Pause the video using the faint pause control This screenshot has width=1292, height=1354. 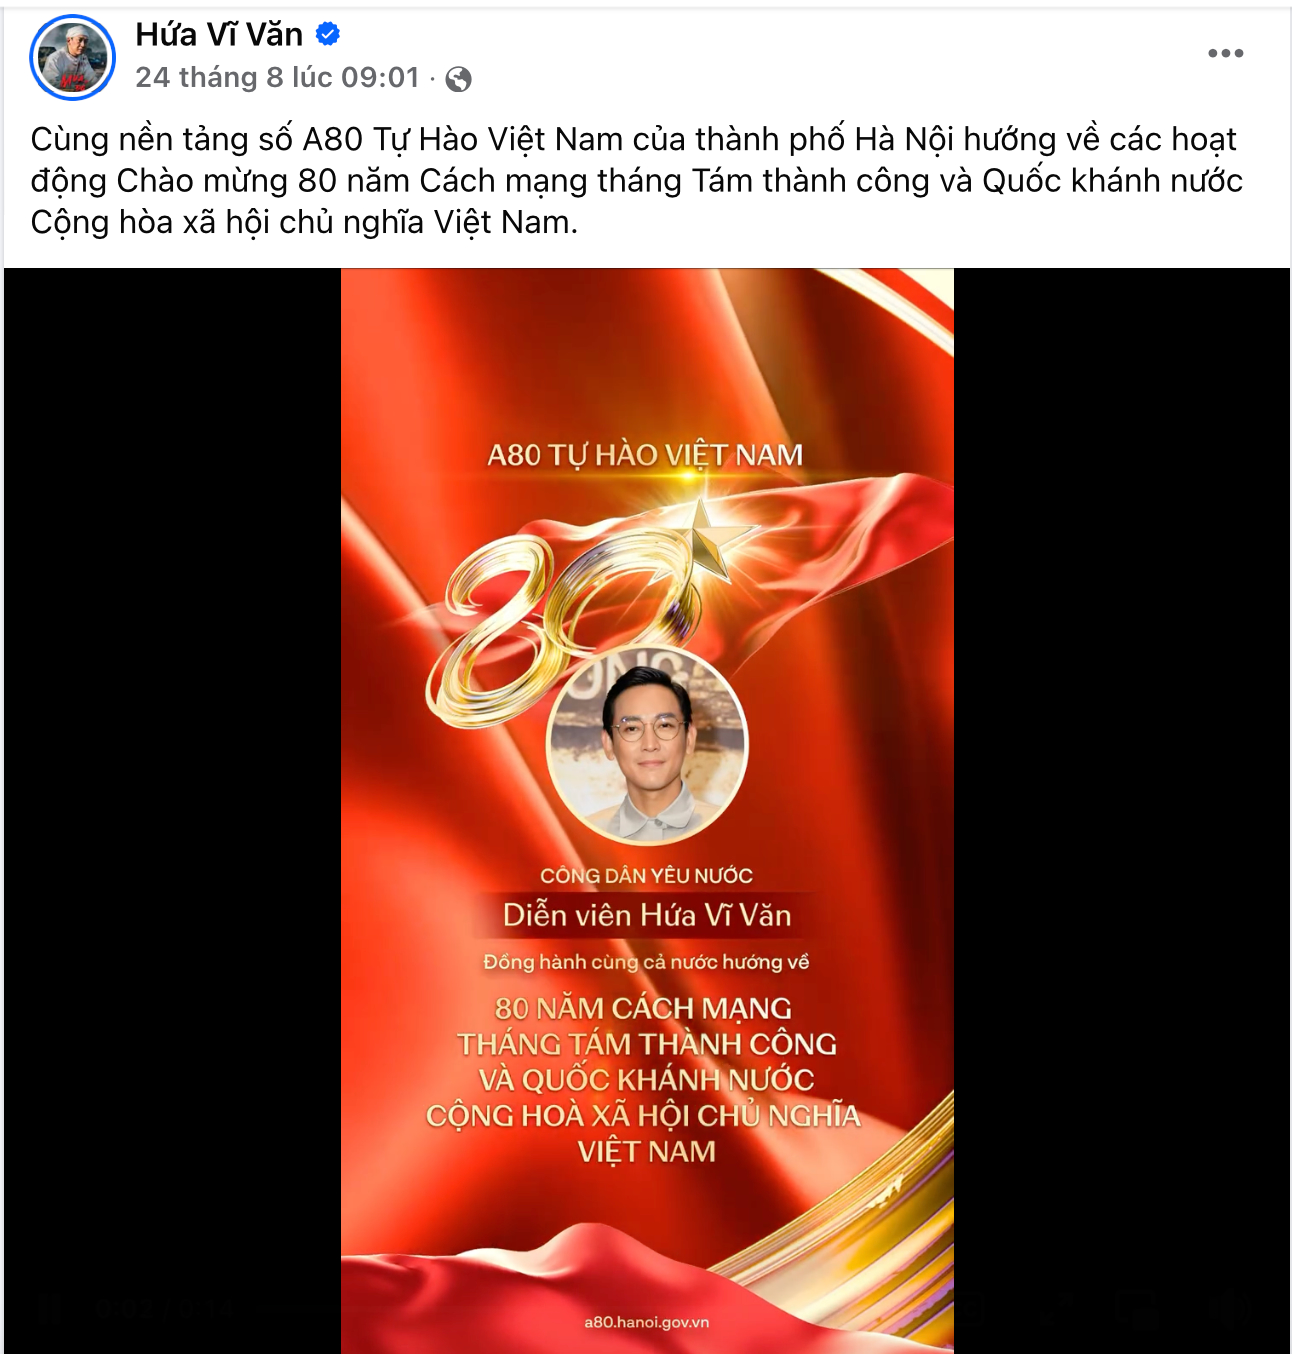pos(49,1308)
